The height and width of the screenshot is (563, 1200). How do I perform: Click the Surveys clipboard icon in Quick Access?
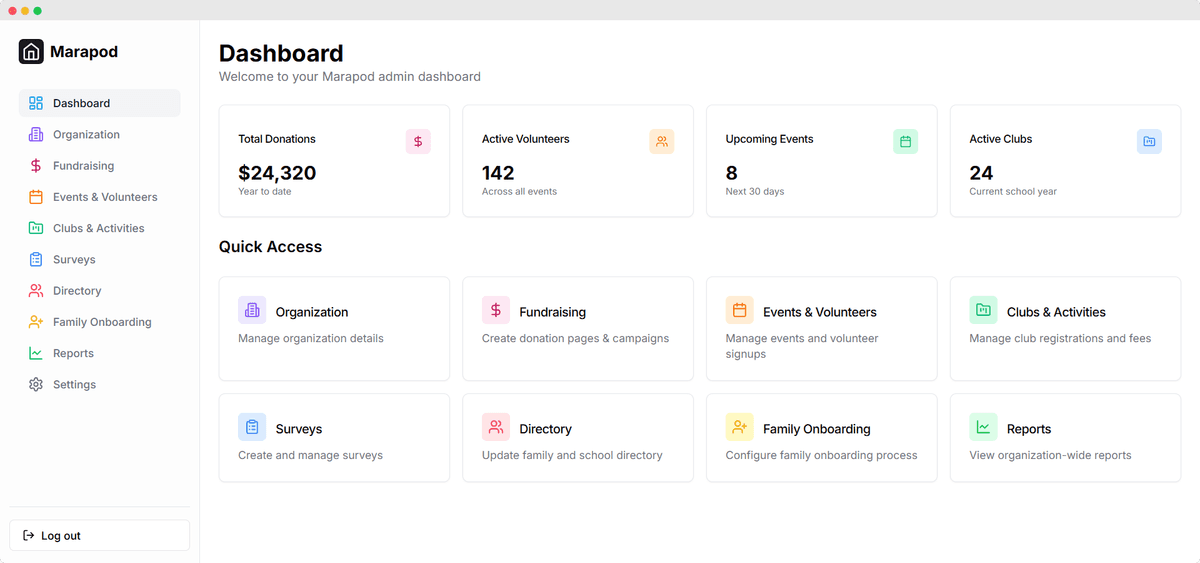pyautogui.click(x=252, y=428)
